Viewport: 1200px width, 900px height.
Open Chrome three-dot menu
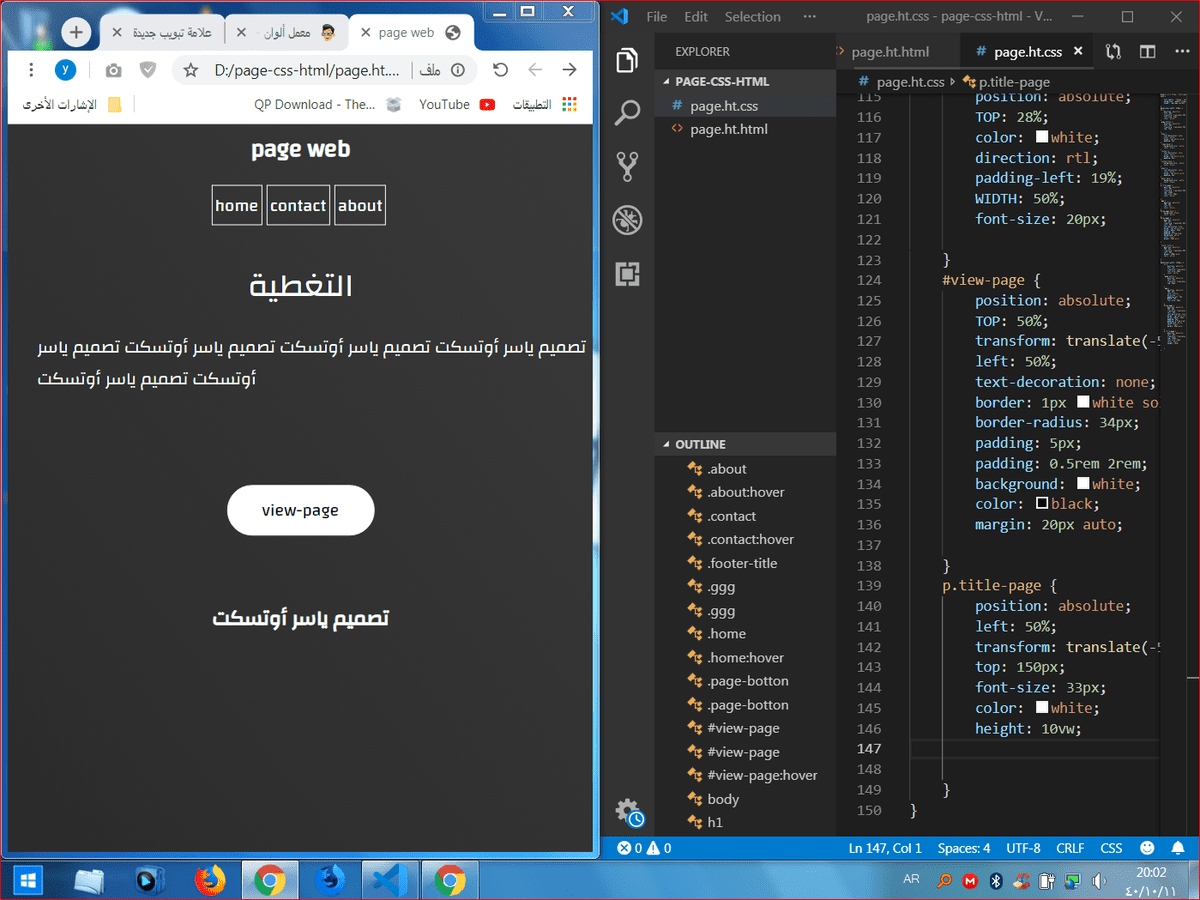click(31, 70)
